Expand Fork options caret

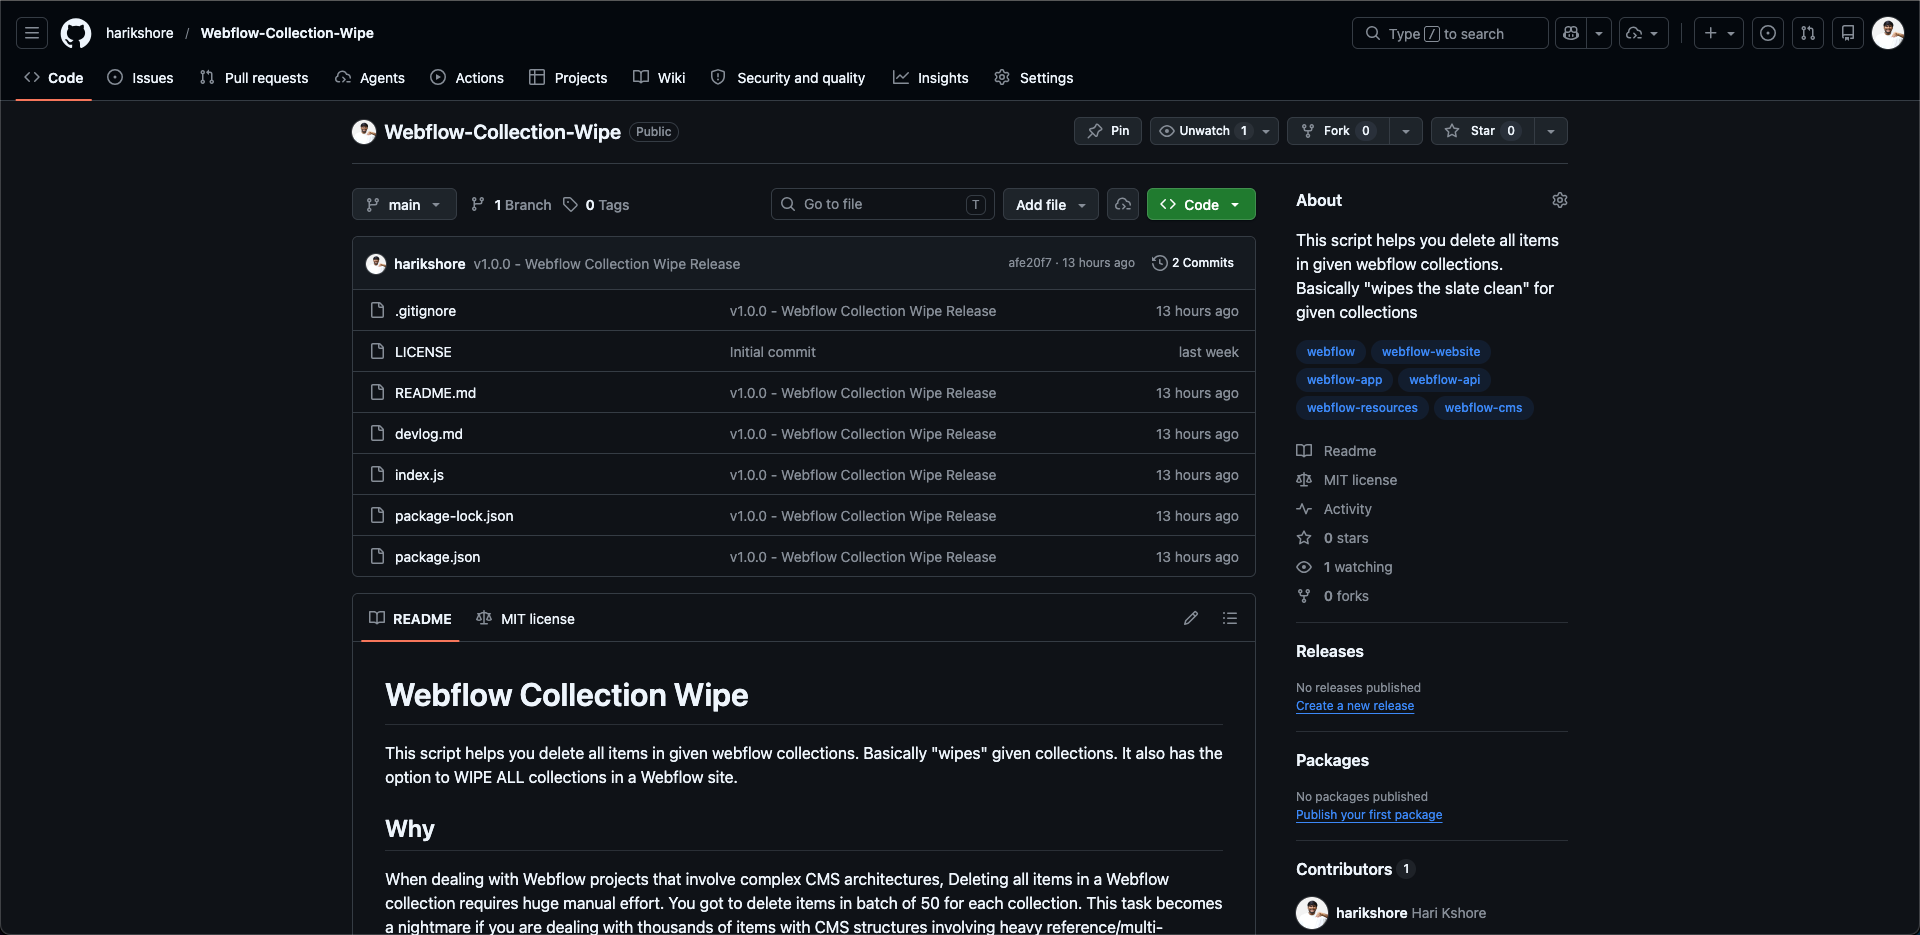click(1406, 131)
